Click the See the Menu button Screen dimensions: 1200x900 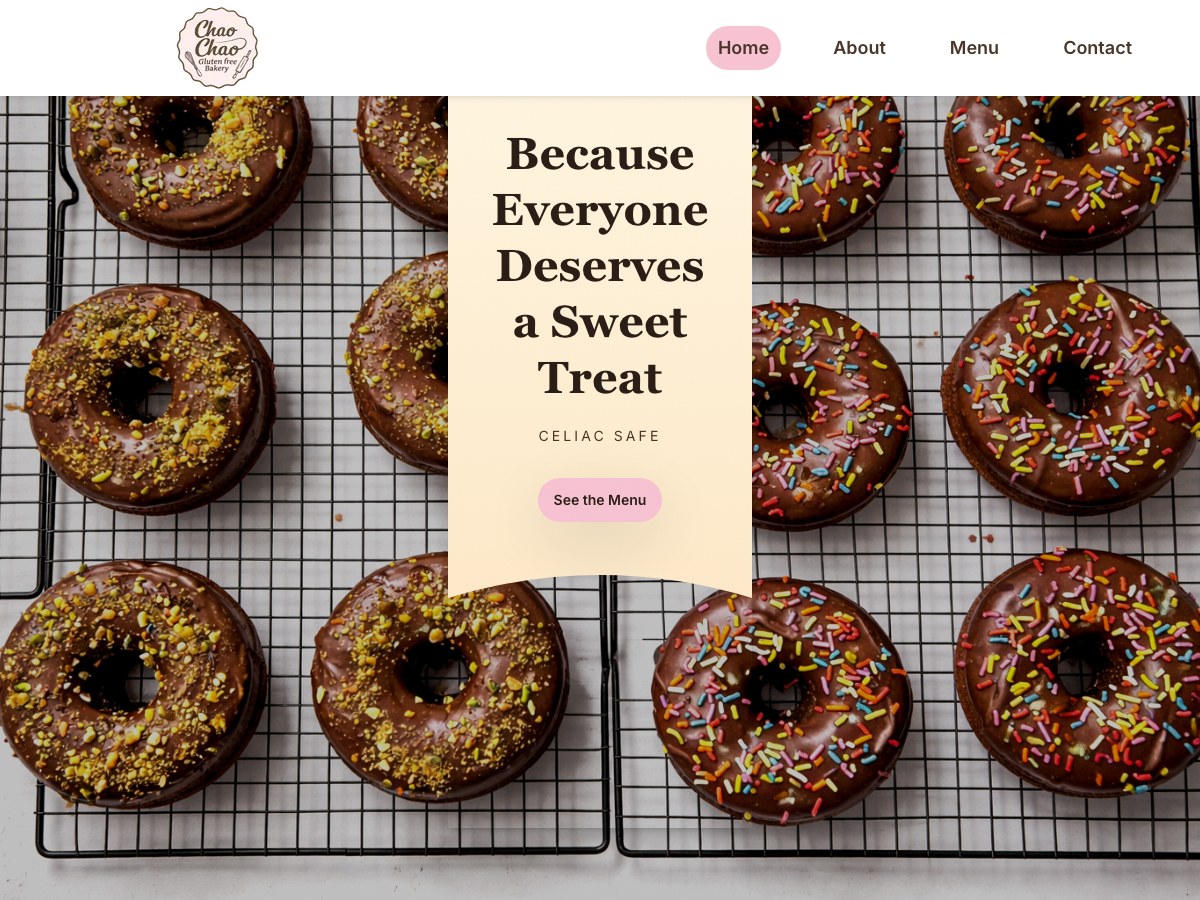[x=600, y=500]
